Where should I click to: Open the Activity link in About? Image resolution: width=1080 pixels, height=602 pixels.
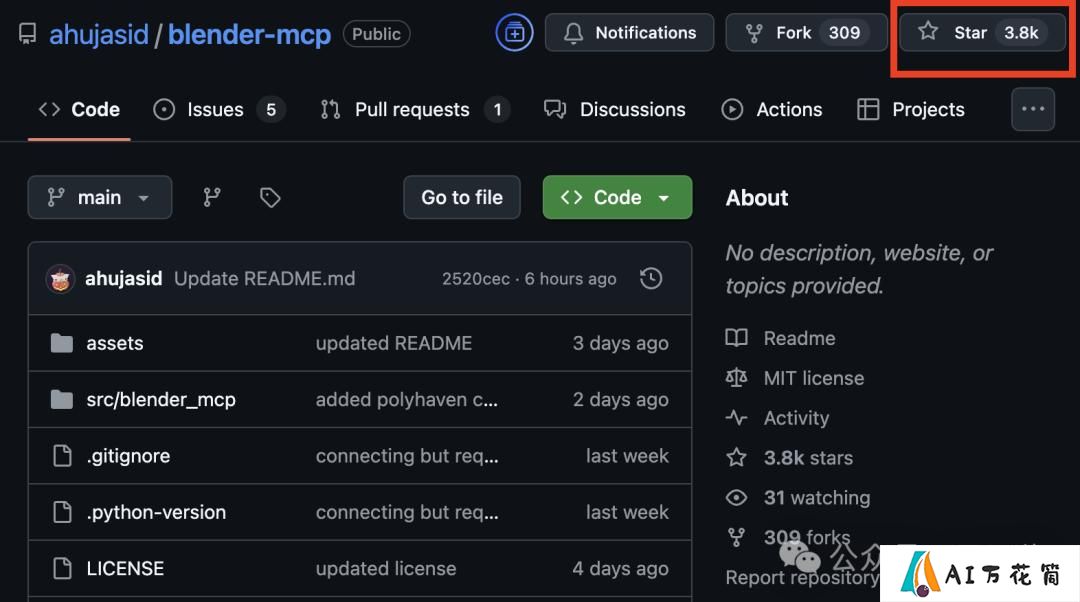point(796,418)
